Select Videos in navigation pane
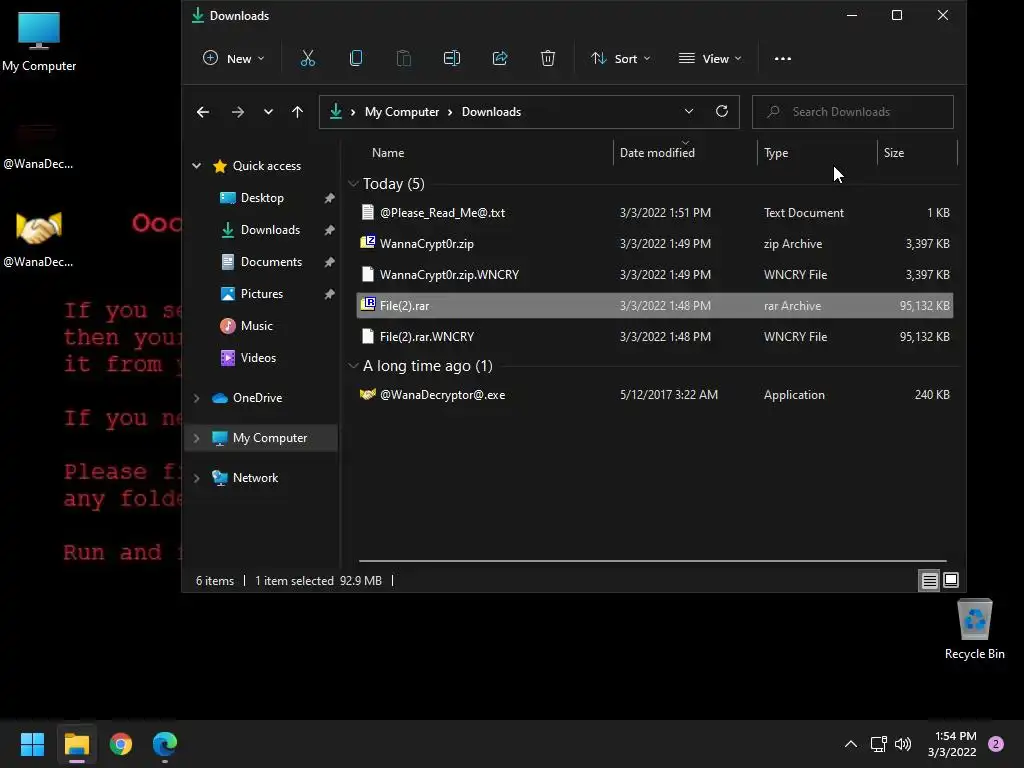 258,358
